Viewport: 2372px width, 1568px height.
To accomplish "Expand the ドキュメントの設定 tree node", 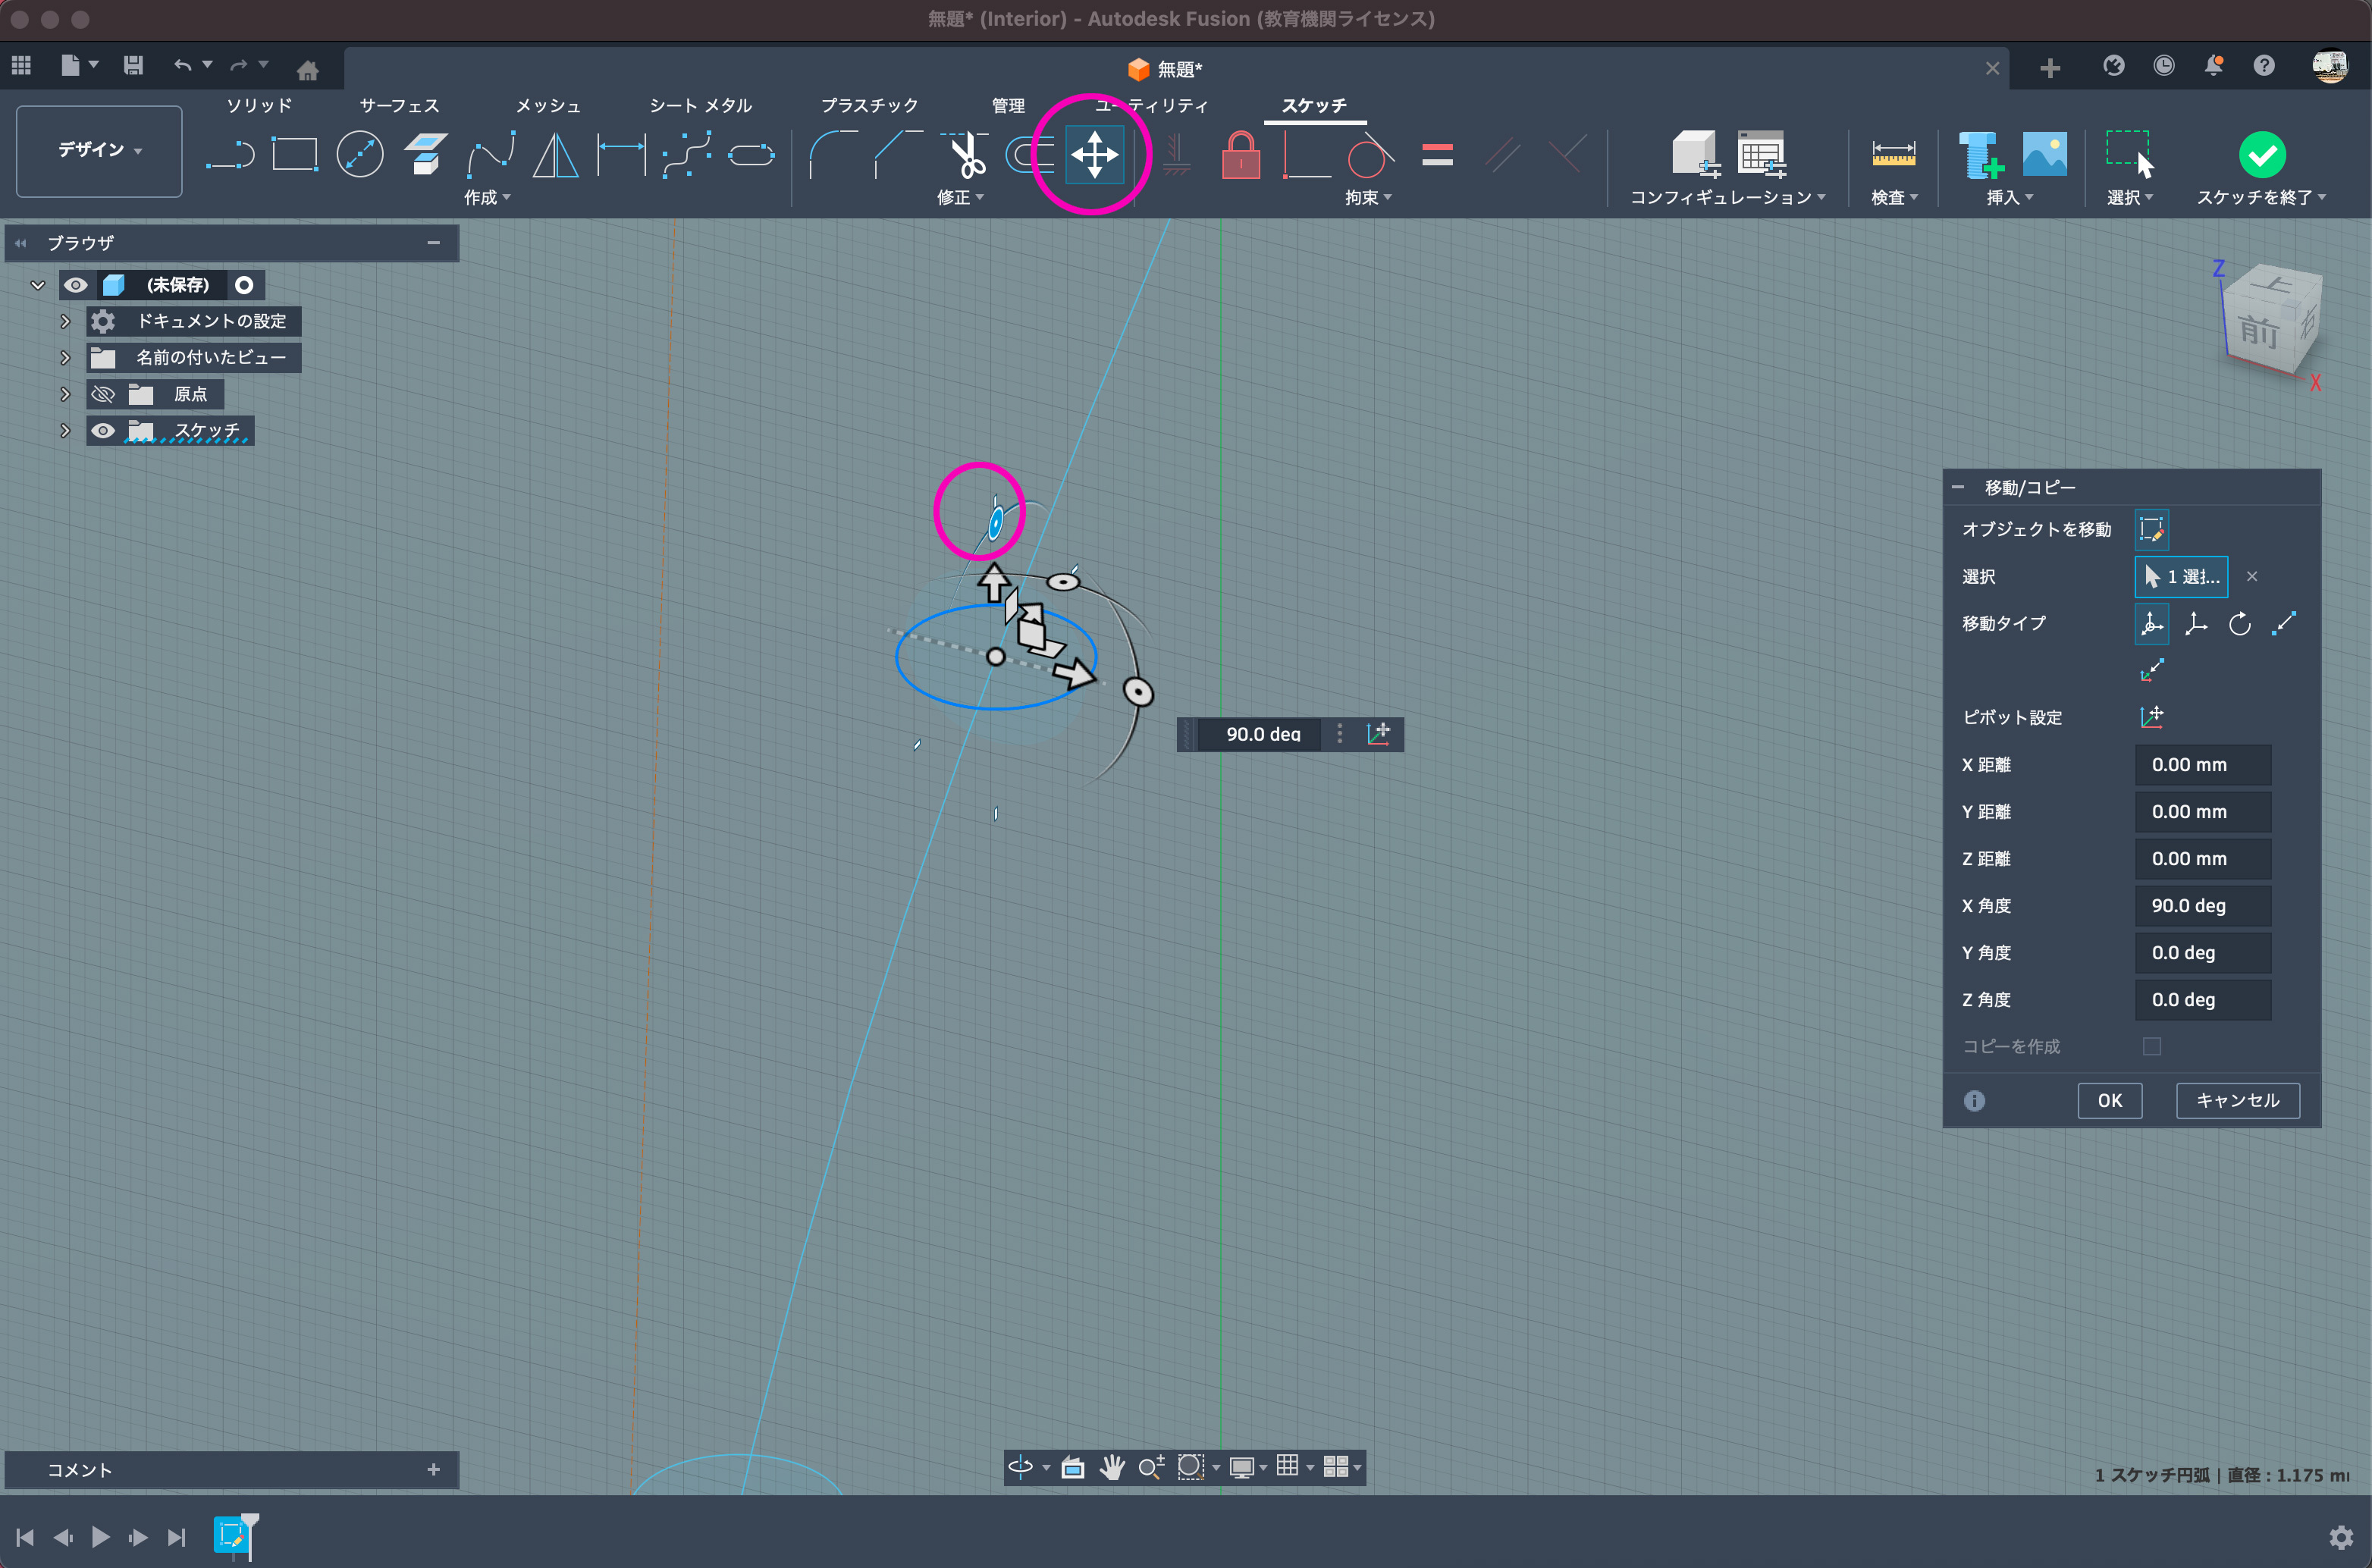I will 65,321.
